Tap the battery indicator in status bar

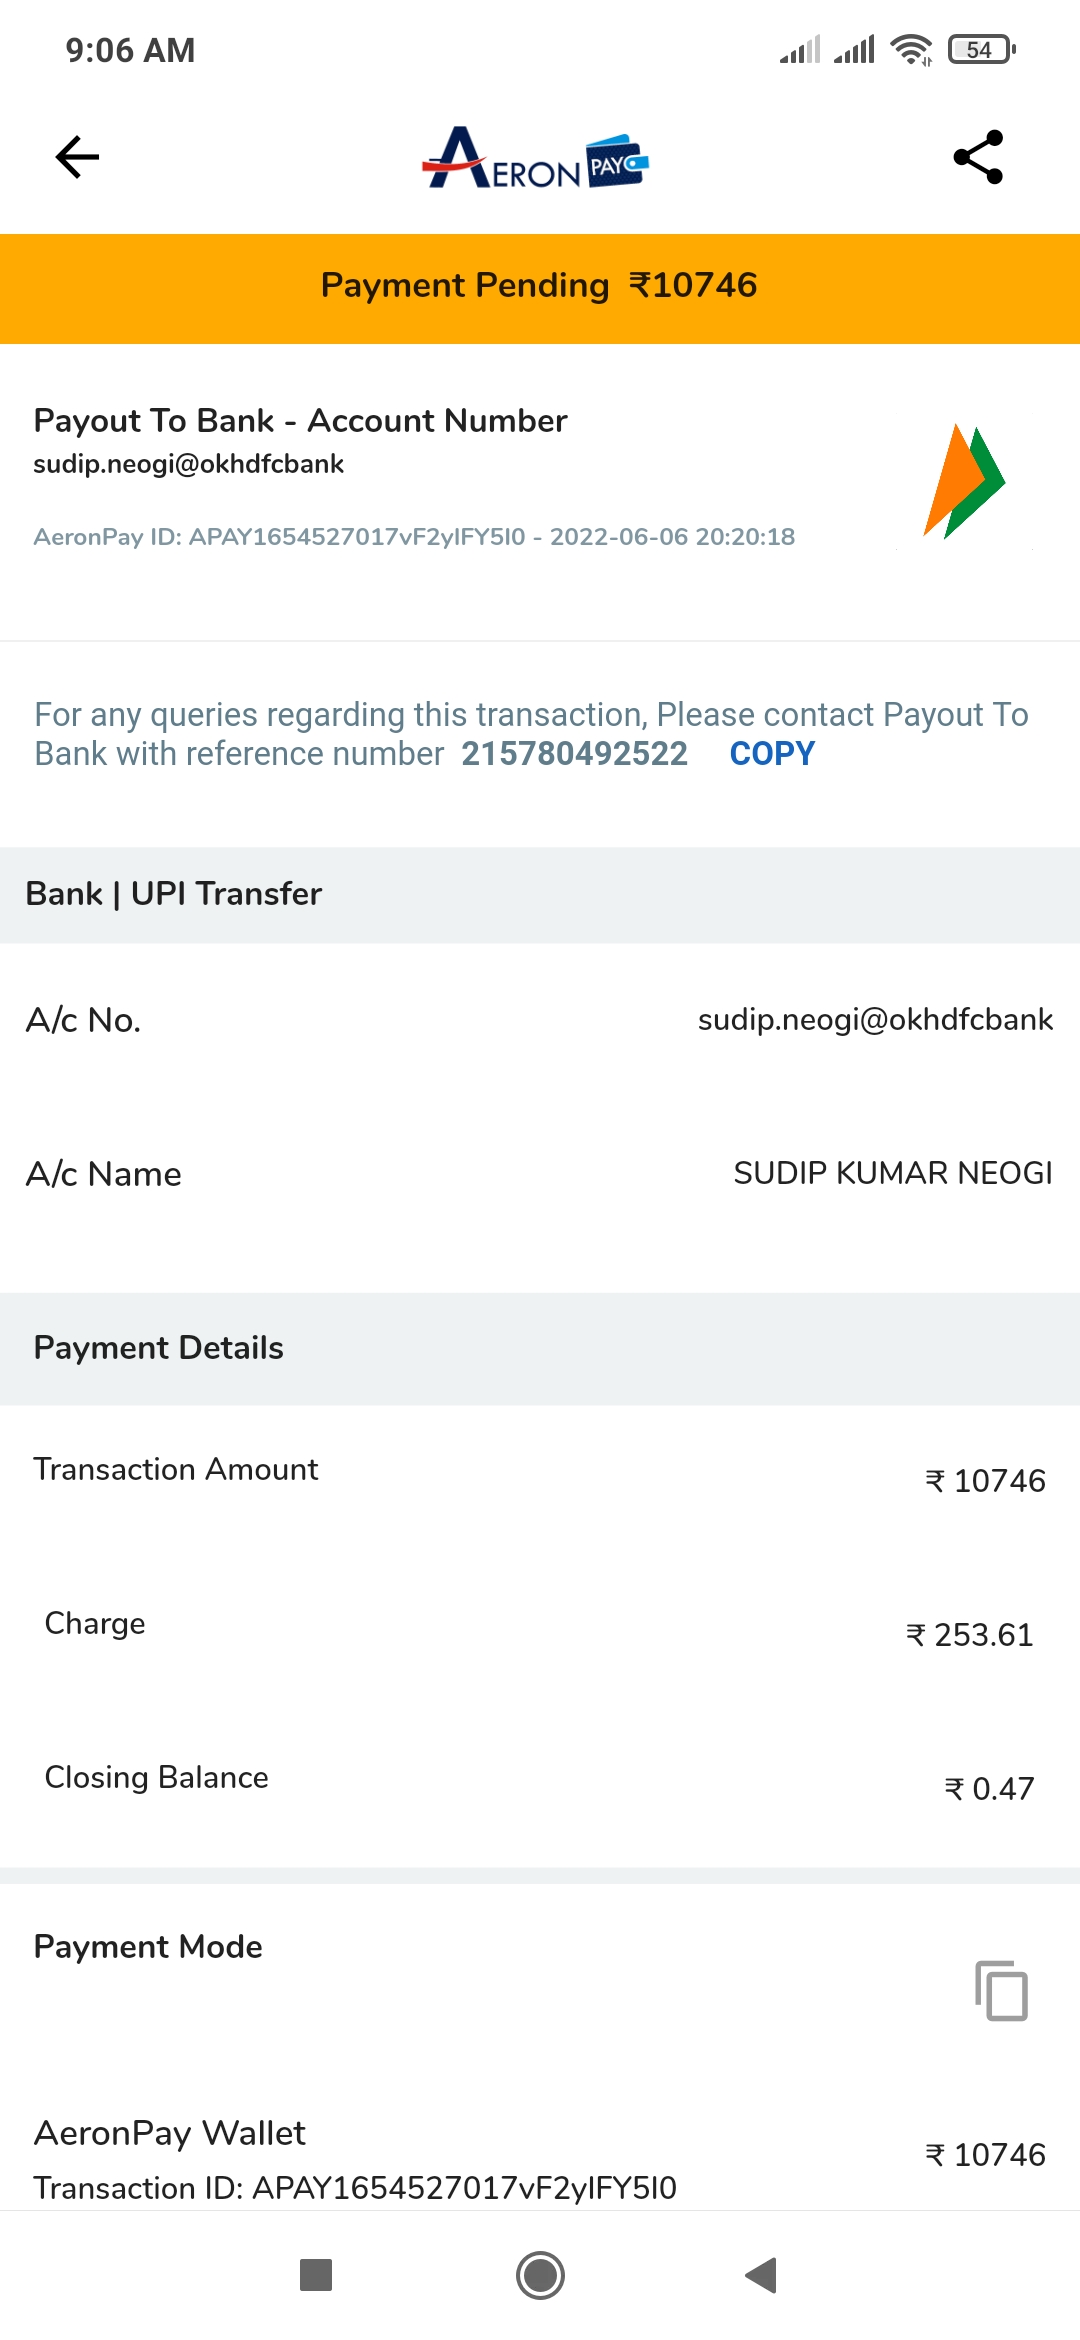pos(981,49)
